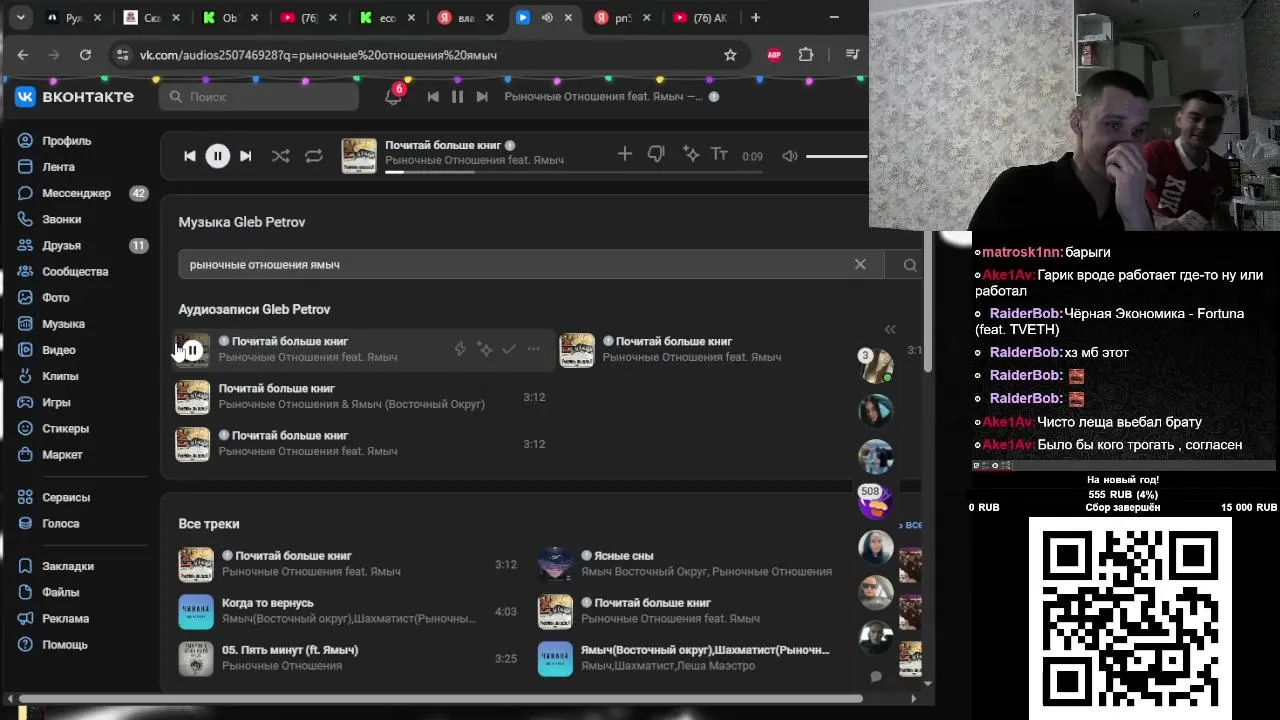Viewport: 1280px width, 720px height.
Task: Switch to the 'Ob' Kinopoisk tab
Action: coord(229,17)
